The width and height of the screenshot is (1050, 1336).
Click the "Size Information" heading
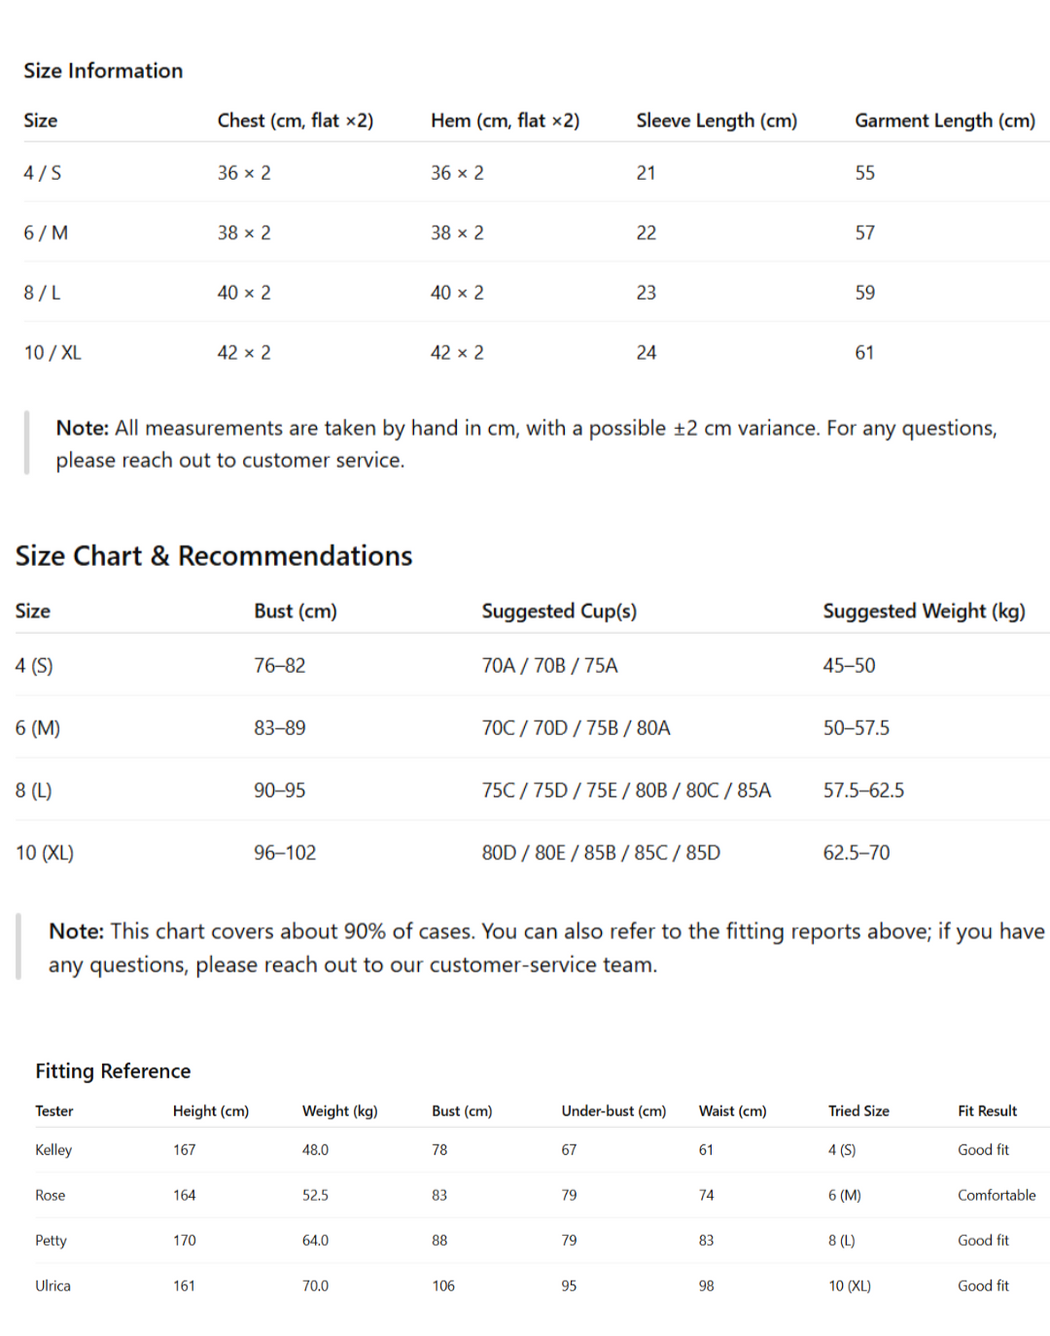point(103,71)
